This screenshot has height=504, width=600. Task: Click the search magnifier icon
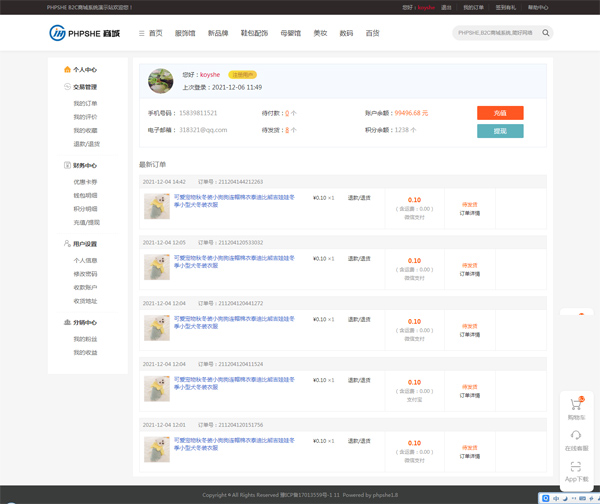click(546, 33)
